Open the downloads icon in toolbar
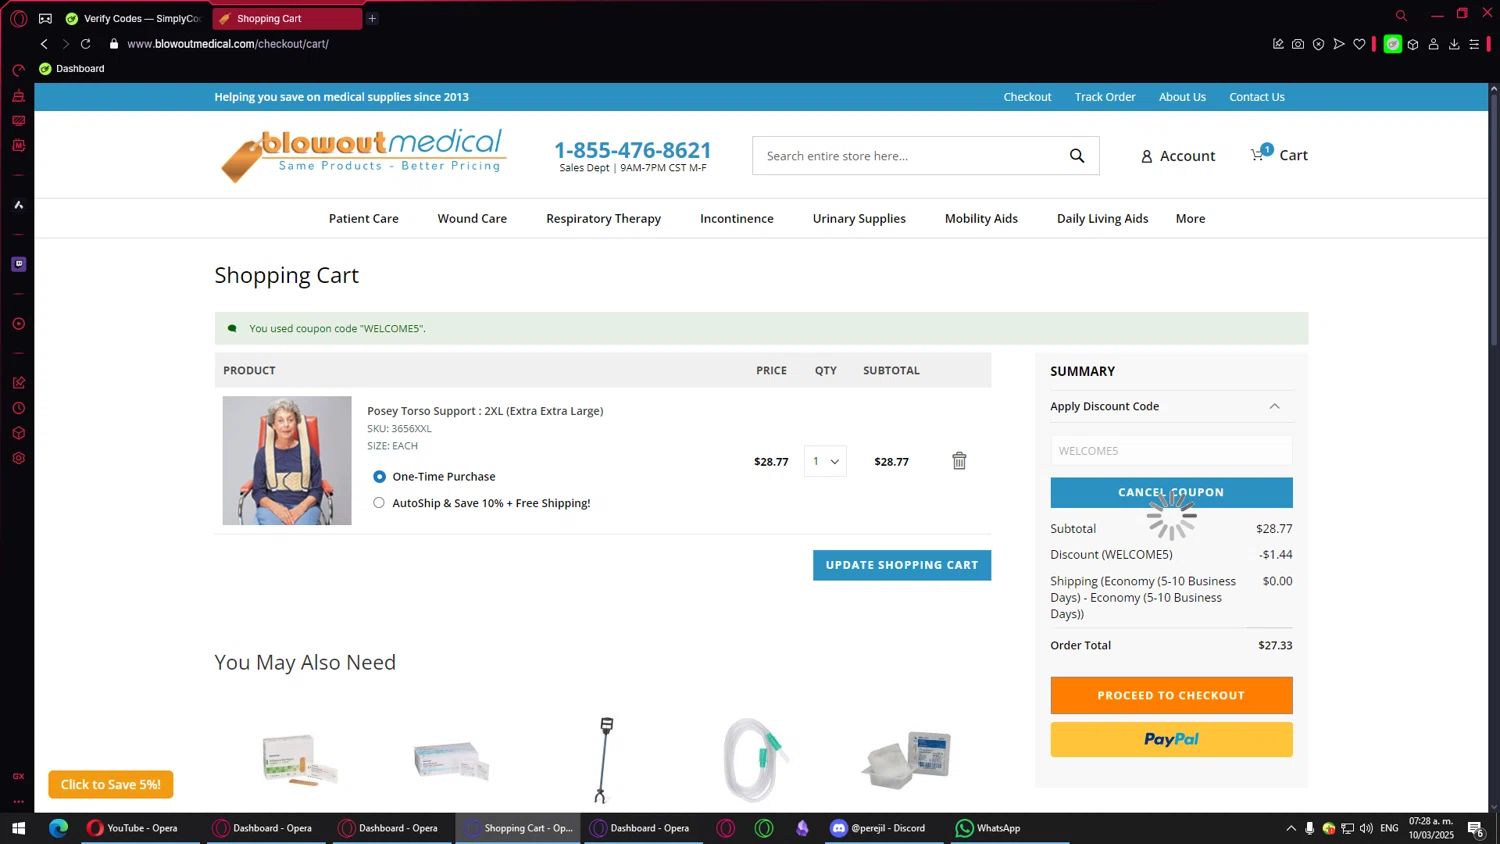The width and height of the screenshot is (1500, 844). [x=1454, y=44]
